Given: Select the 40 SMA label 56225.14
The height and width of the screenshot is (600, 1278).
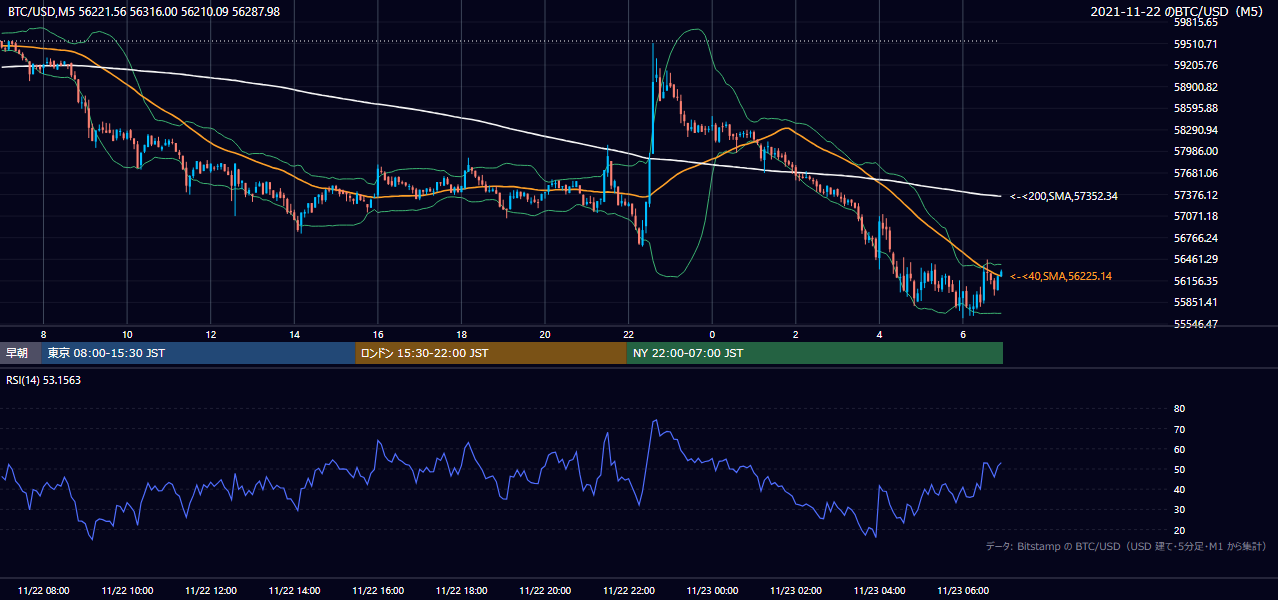Looking at the screenshot, I should click(1061, 276).
